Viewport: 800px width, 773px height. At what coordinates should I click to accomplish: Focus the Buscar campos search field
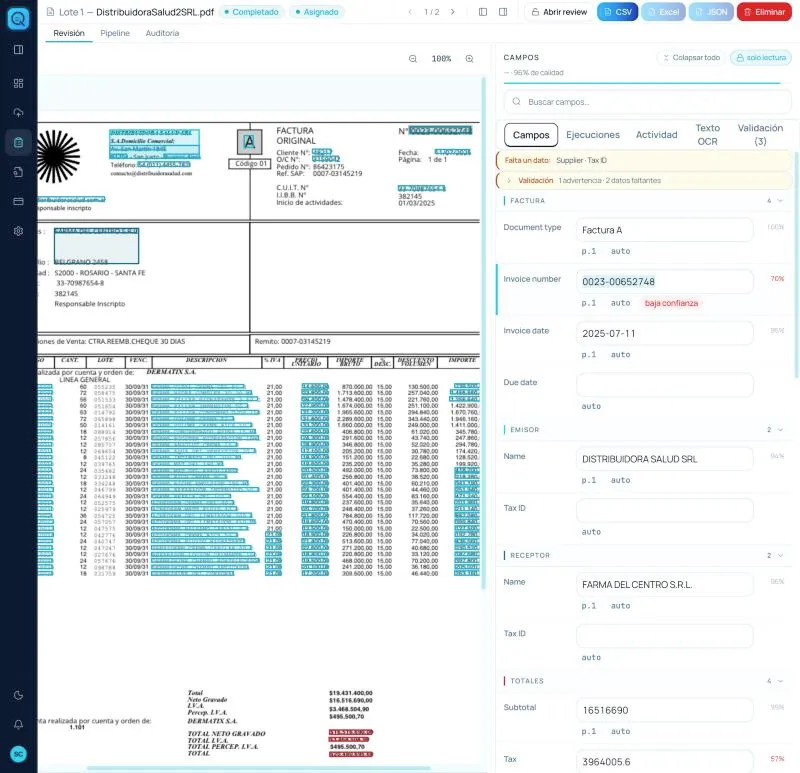647,102
